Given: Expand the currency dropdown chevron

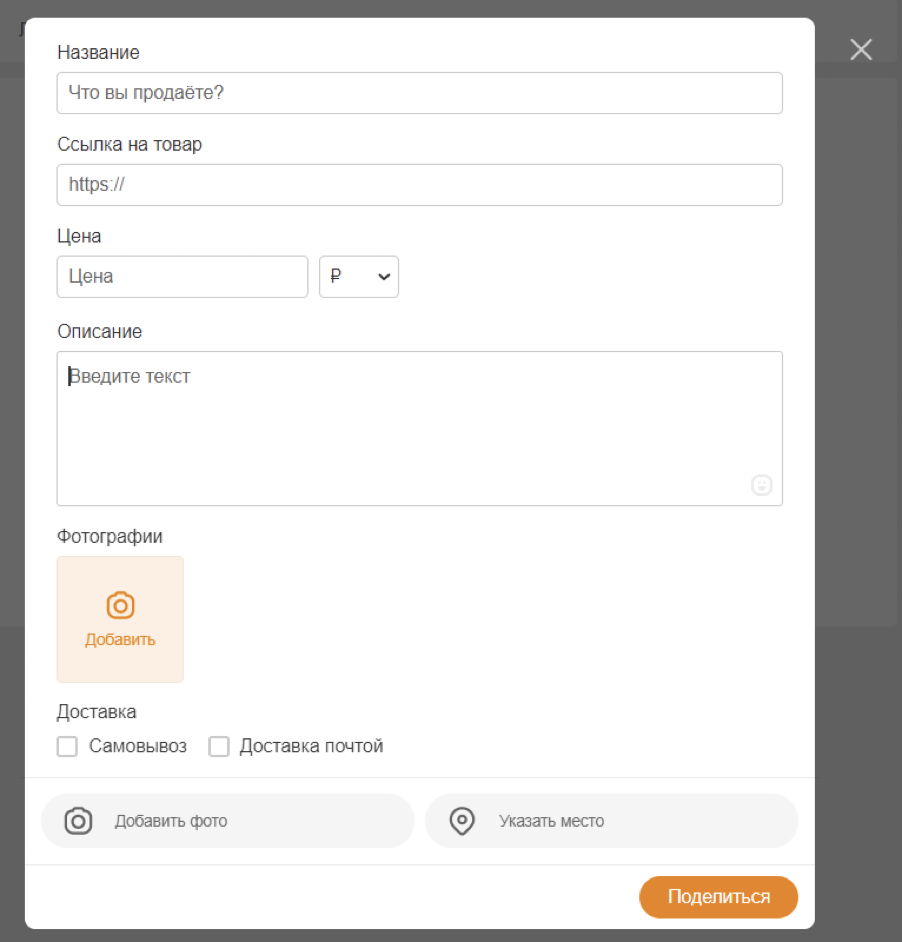Looking at the screenshot, I should tap(384, 278).
